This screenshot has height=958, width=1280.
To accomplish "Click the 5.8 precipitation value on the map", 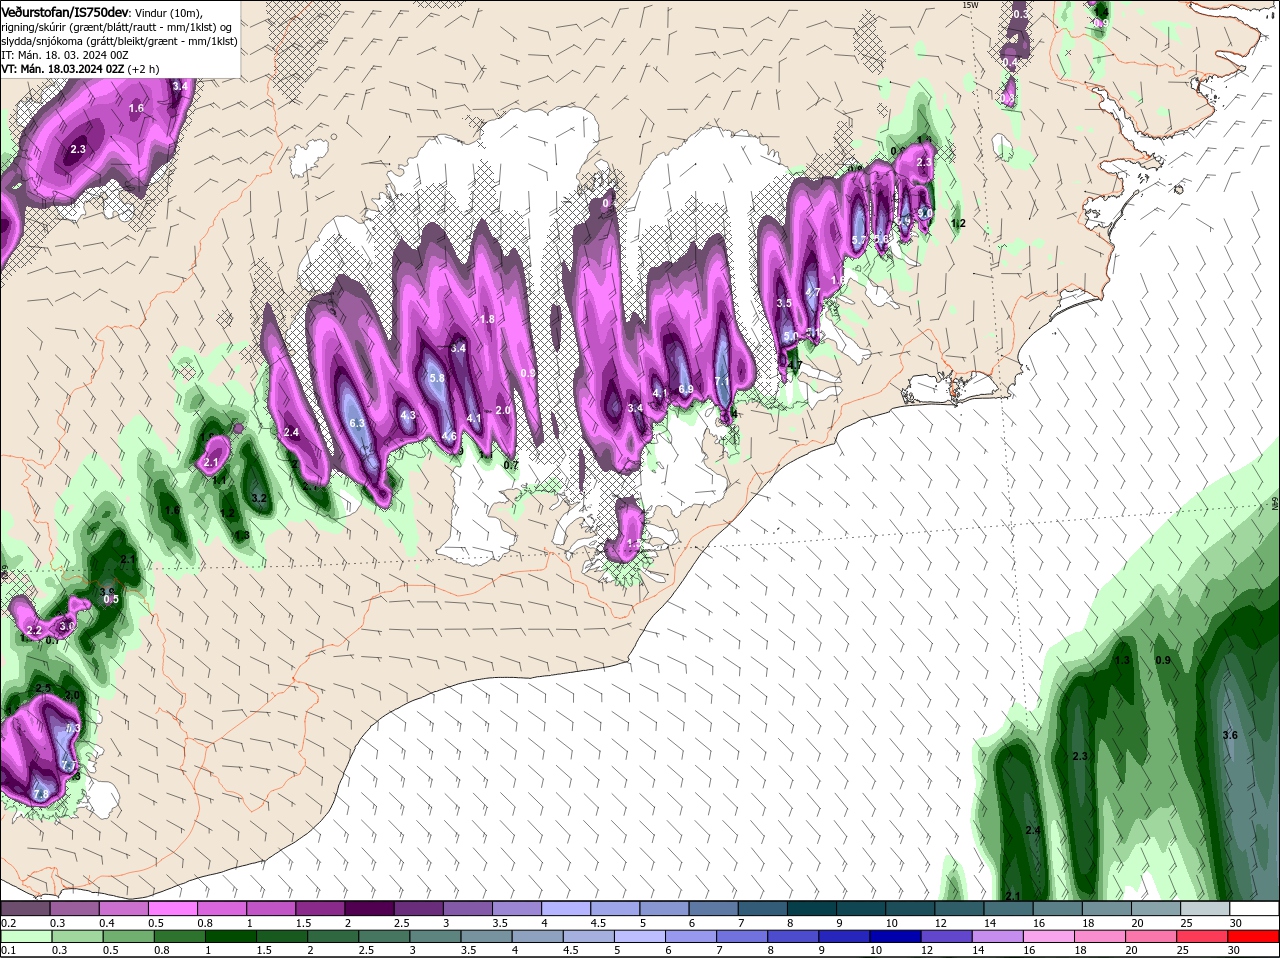I will [436, 378].
